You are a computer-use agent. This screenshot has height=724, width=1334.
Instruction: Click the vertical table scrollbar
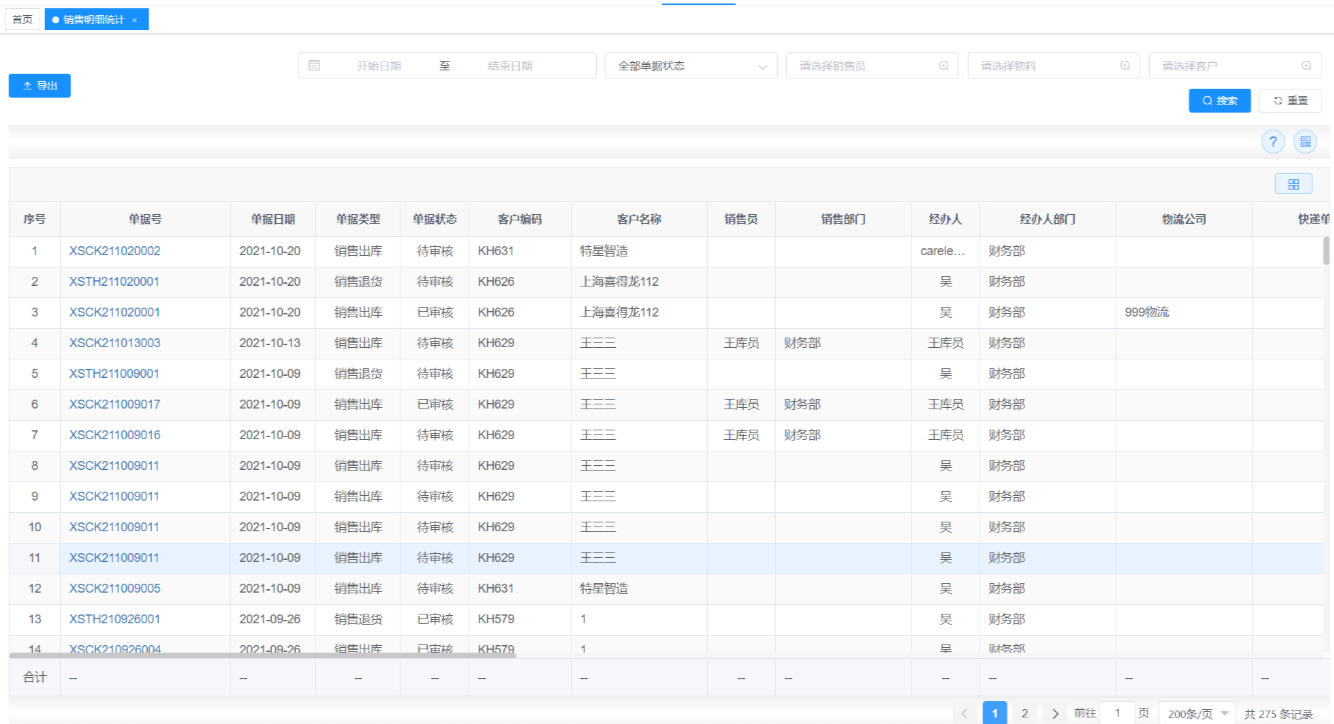pos(1326,250)
